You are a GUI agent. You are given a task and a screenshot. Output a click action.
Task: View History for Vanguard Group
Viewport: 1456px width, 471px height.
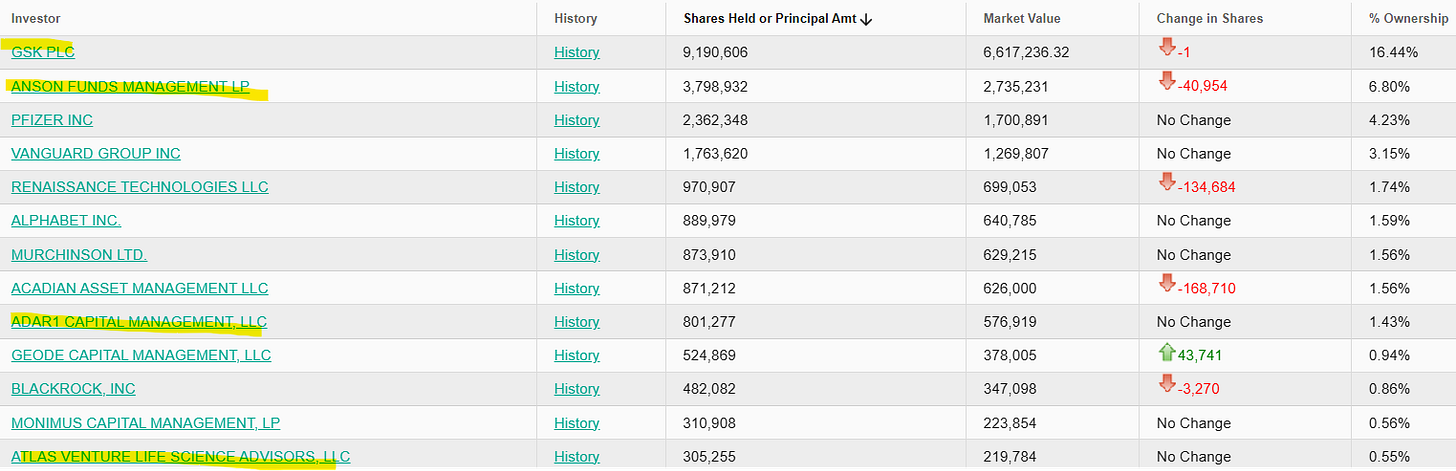tap(577, 153)
